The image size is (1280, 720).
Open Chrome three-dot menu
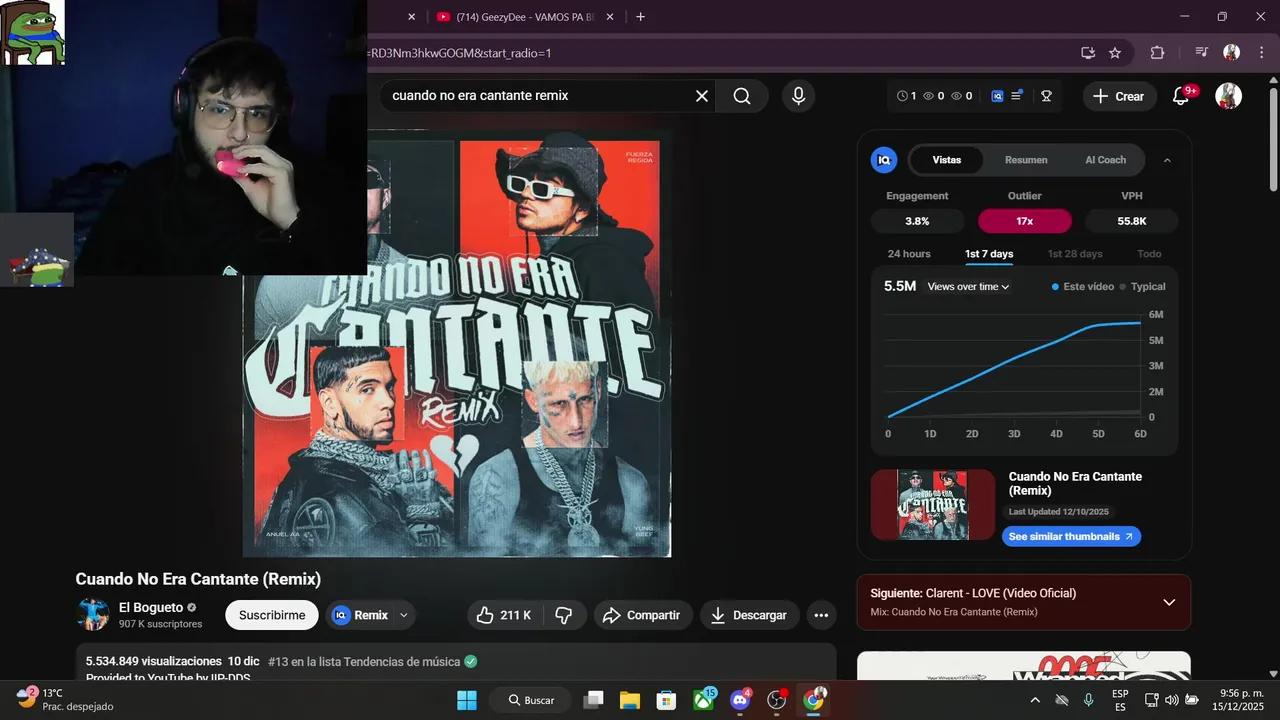tap(1260, 53)
